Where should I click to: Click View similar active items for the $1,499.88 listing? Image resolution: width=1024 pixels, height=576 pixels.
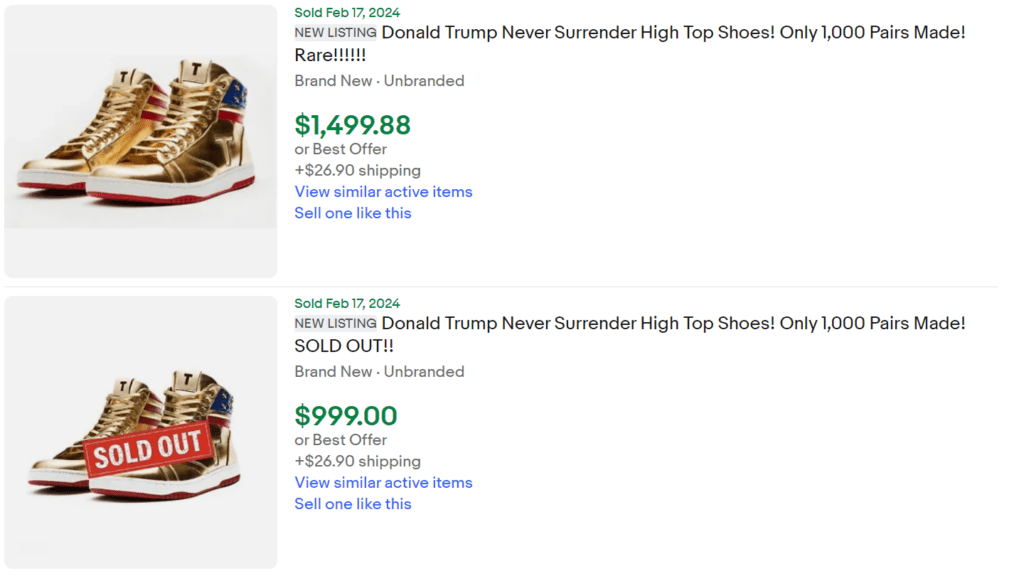pyautogui.click(x=383, y=191)
